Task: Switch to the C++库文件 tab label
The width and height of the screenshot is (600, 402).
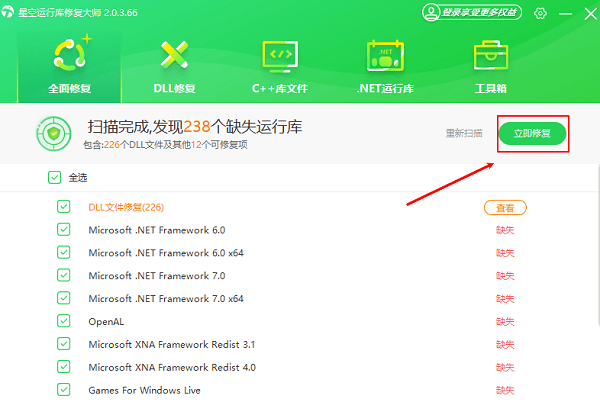Action: (280, 89)
